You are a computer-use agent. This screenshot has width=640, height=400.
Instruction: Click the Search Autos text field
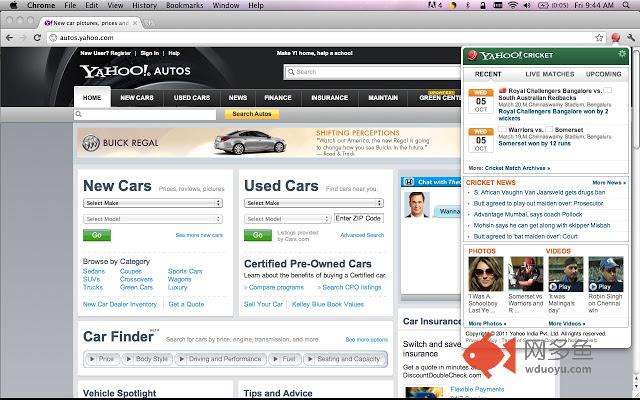(145, 114)
